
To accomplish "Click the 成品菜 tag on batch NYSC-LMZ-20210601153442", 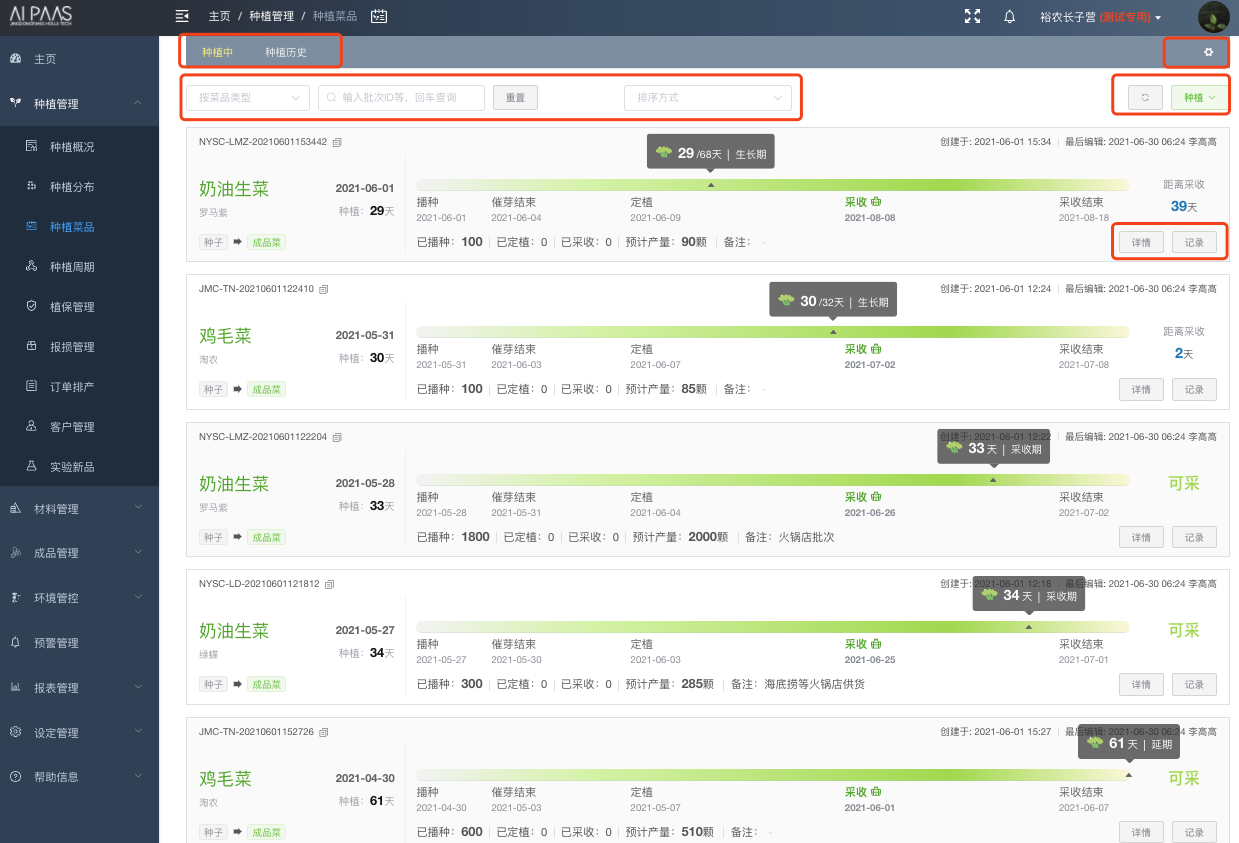I will click(267, 241).
